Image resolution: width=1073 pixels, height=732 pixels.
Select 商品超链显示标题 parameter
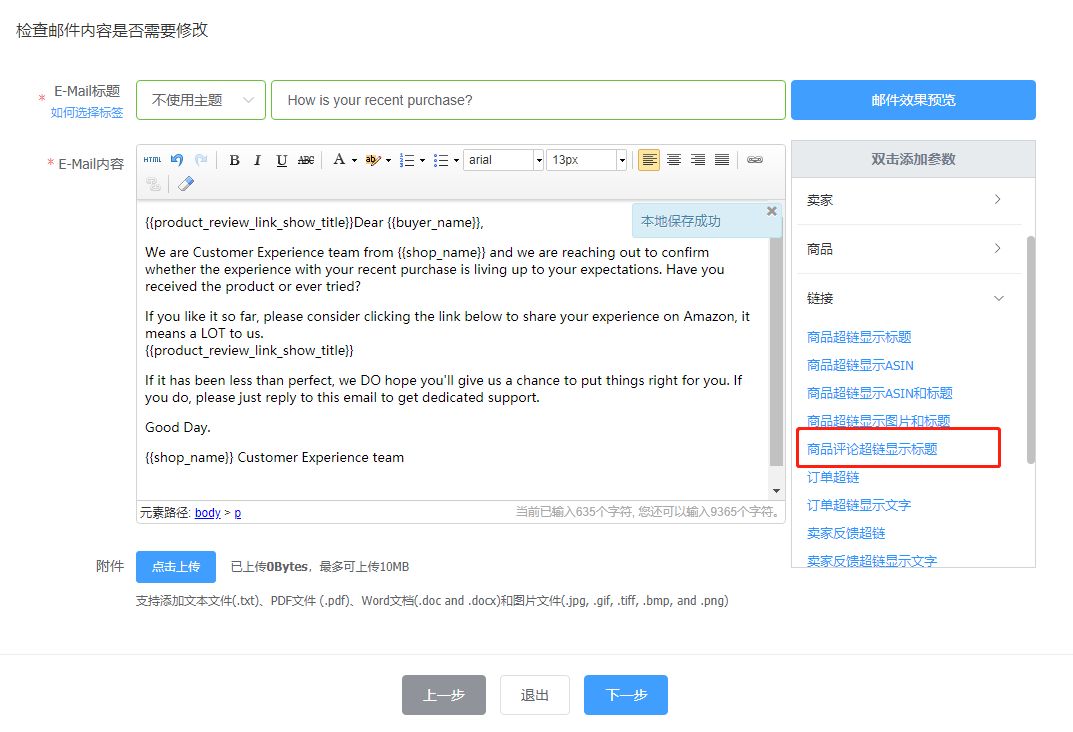pyautogui.click(x=859, y=337)
